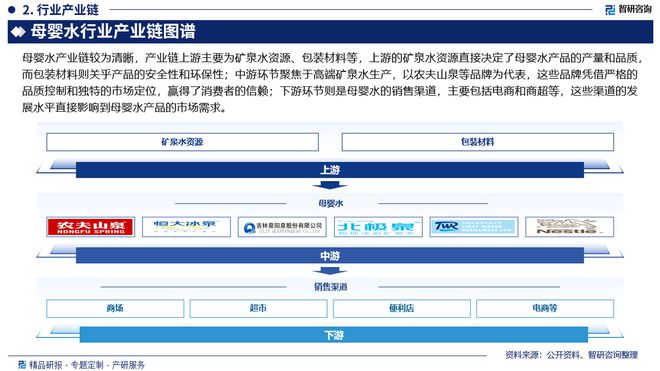Click the Nestlé brand logo

[570, 227]
